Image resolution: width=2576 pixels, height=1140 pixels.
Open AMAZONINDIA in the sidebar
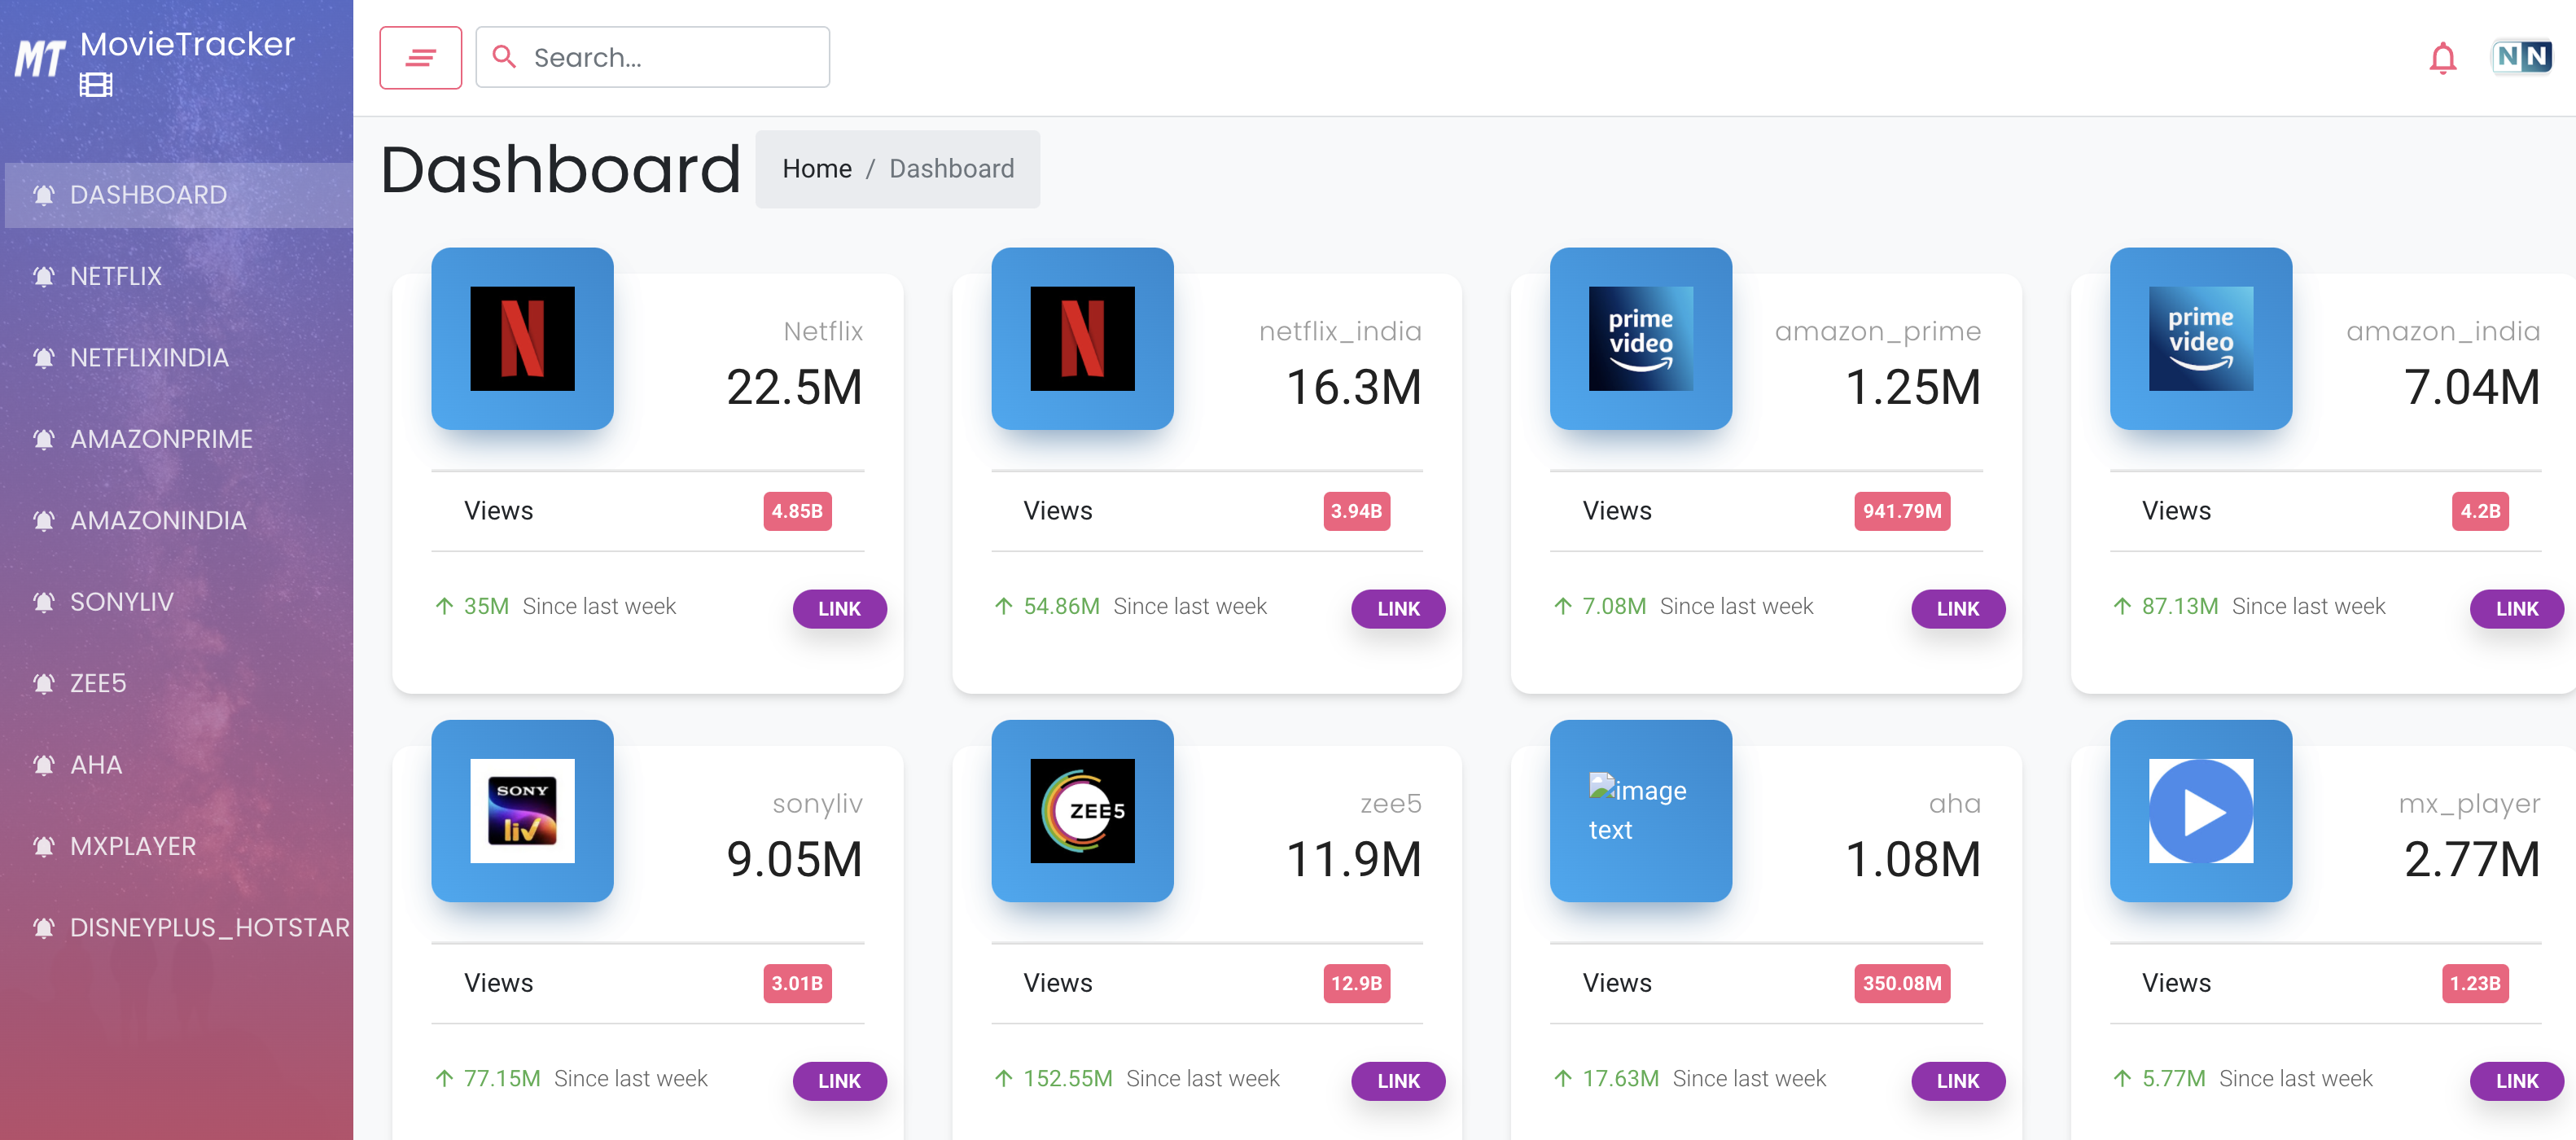179,521
